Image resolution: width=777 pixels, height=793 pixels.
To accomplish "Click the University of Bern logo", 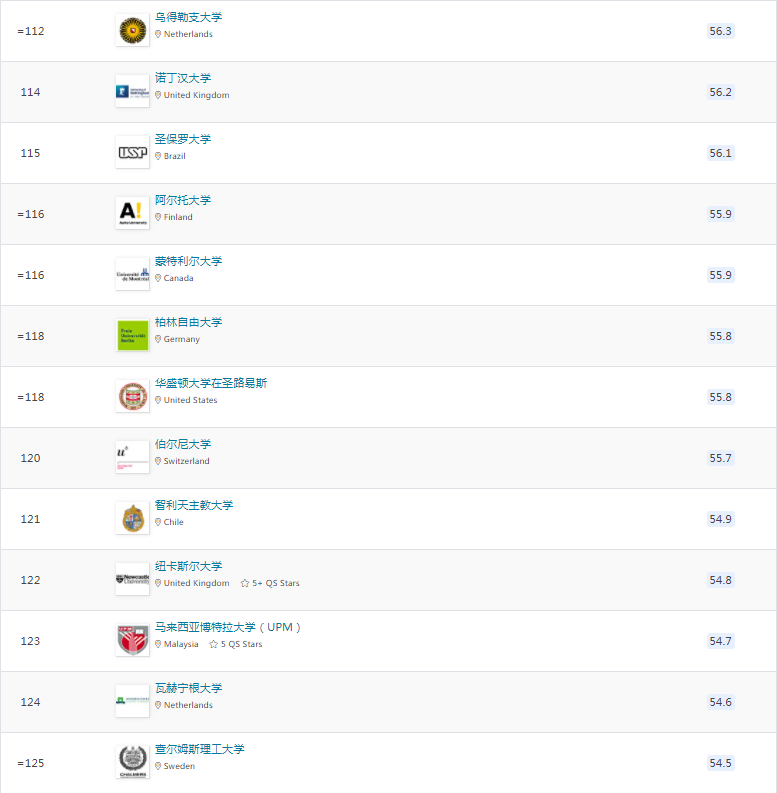I will 133,457.
